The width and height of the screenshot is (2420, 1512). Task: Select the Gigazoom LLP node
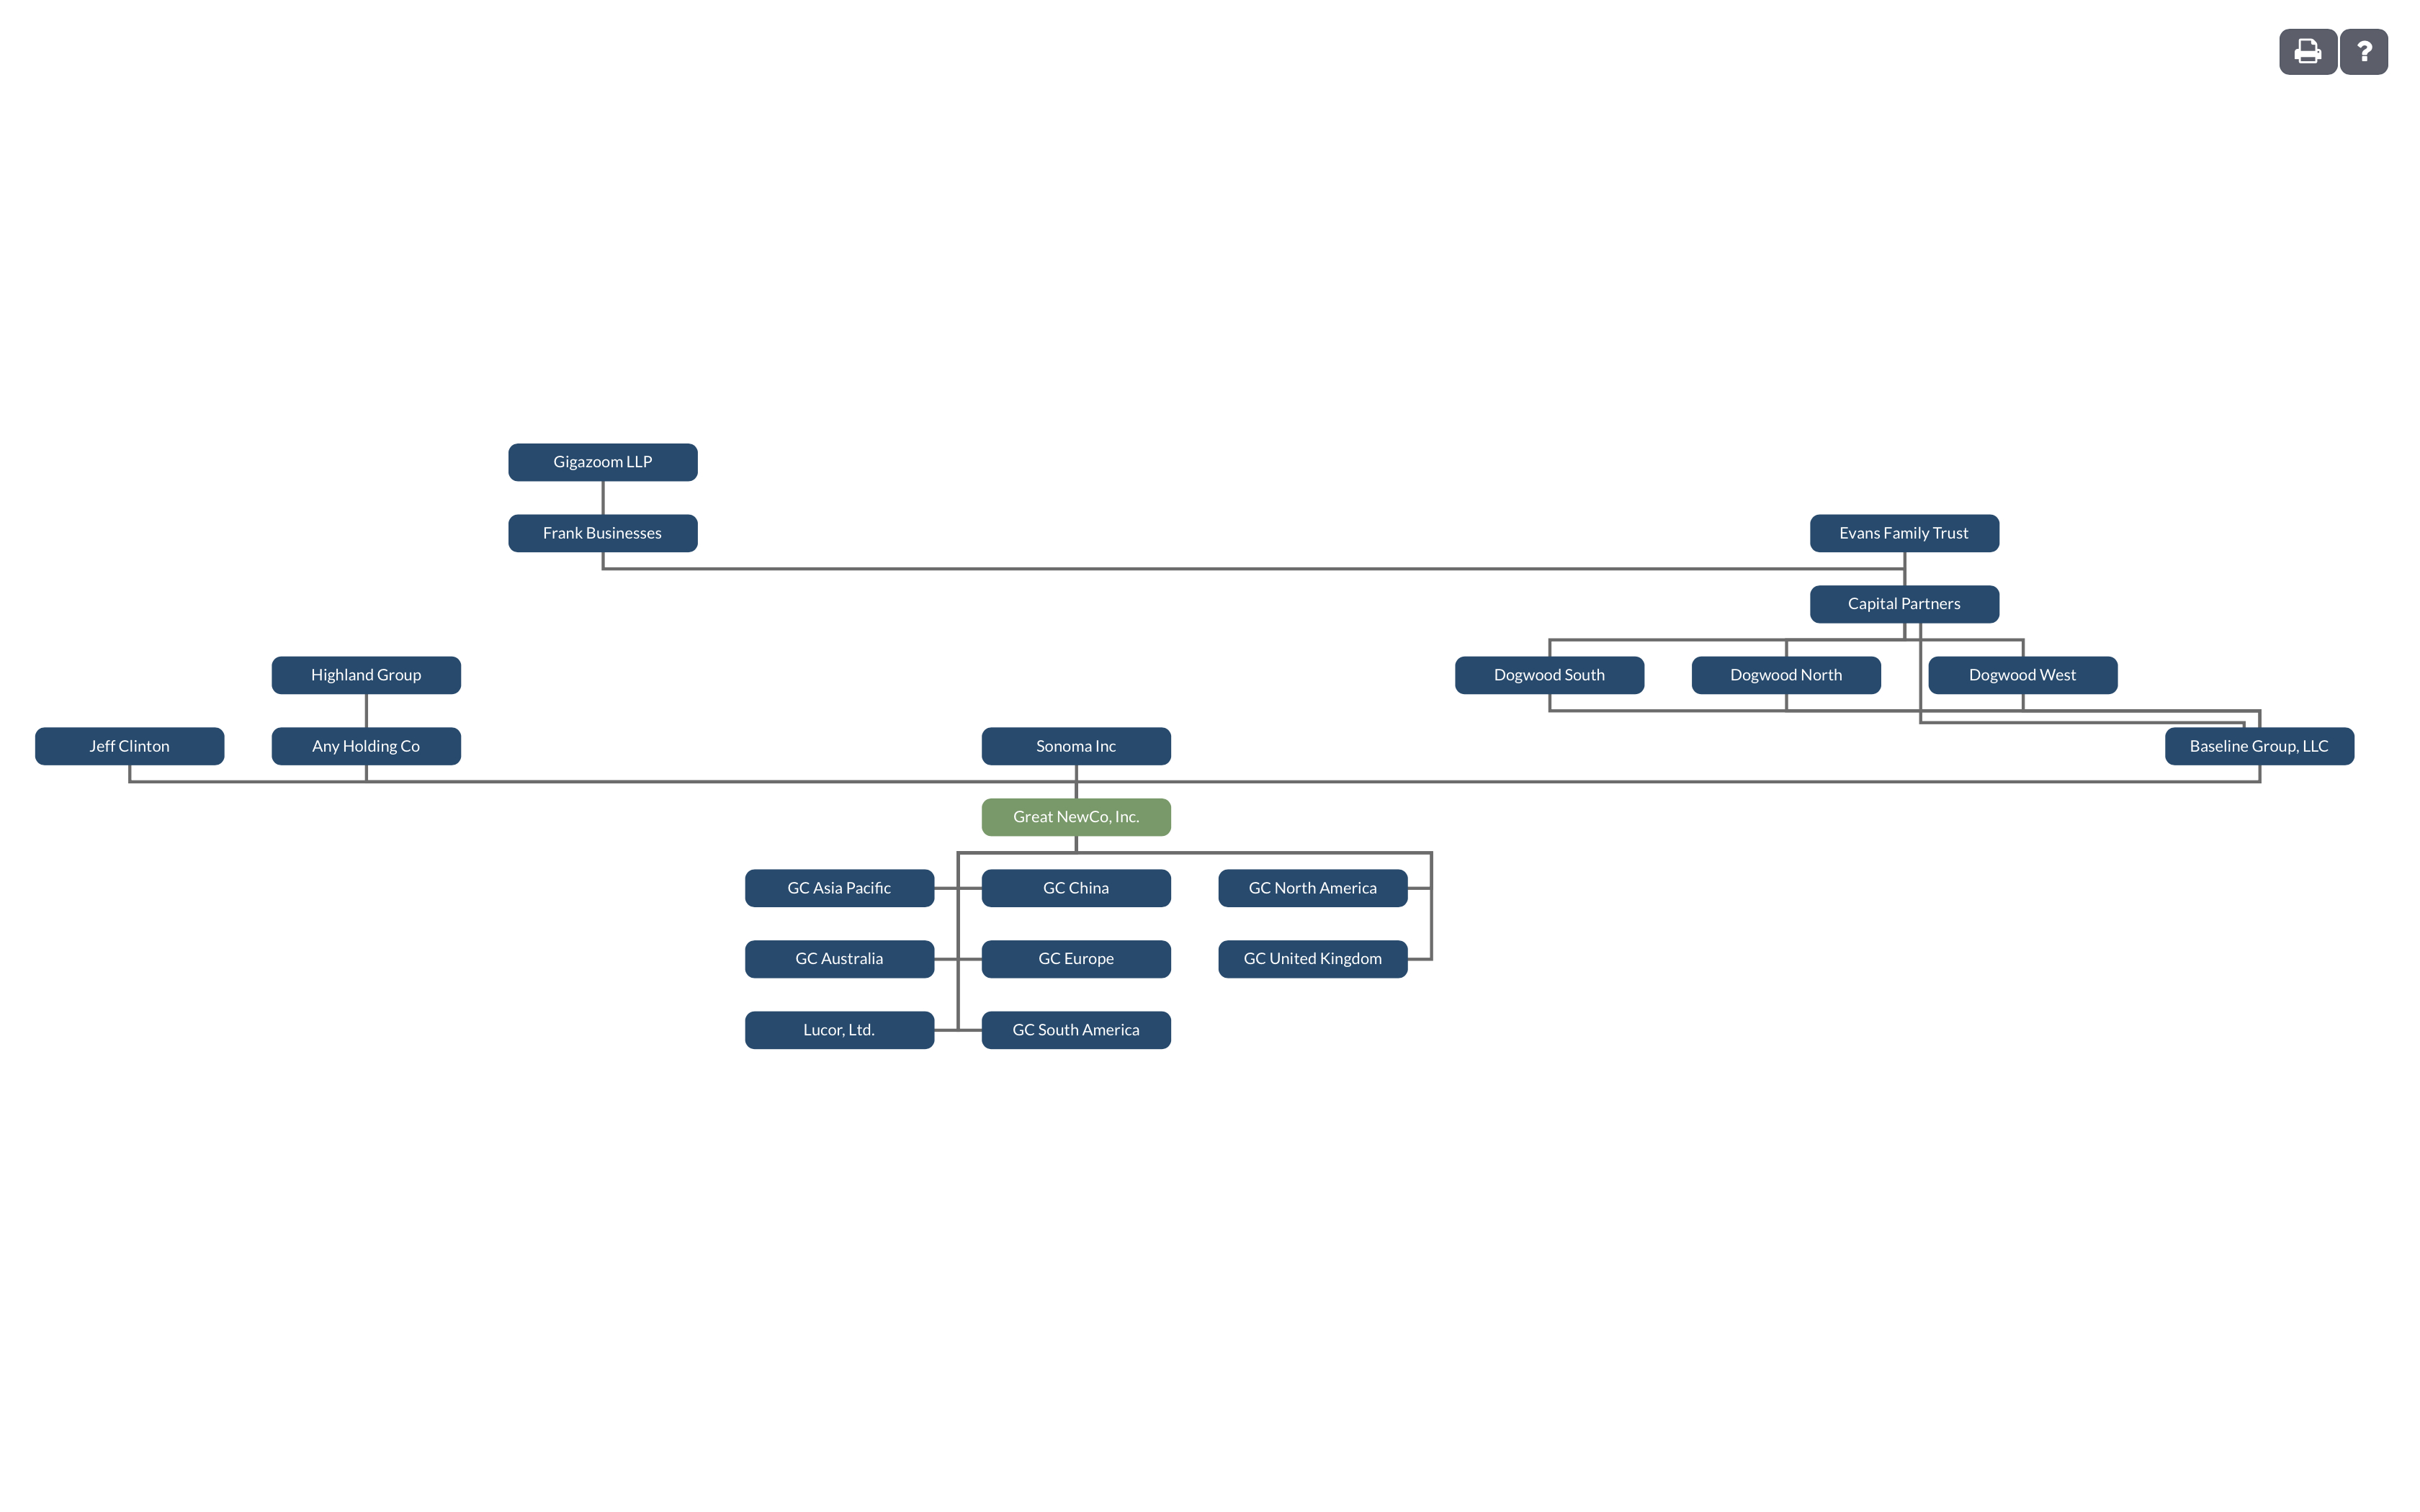603,460
